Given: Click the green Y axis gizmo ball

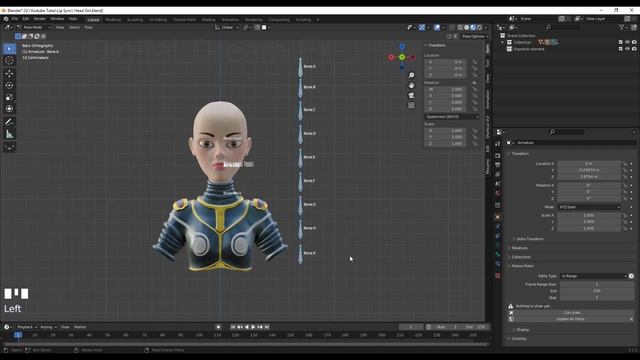Looking at the screenshot, I should point(402,57).
